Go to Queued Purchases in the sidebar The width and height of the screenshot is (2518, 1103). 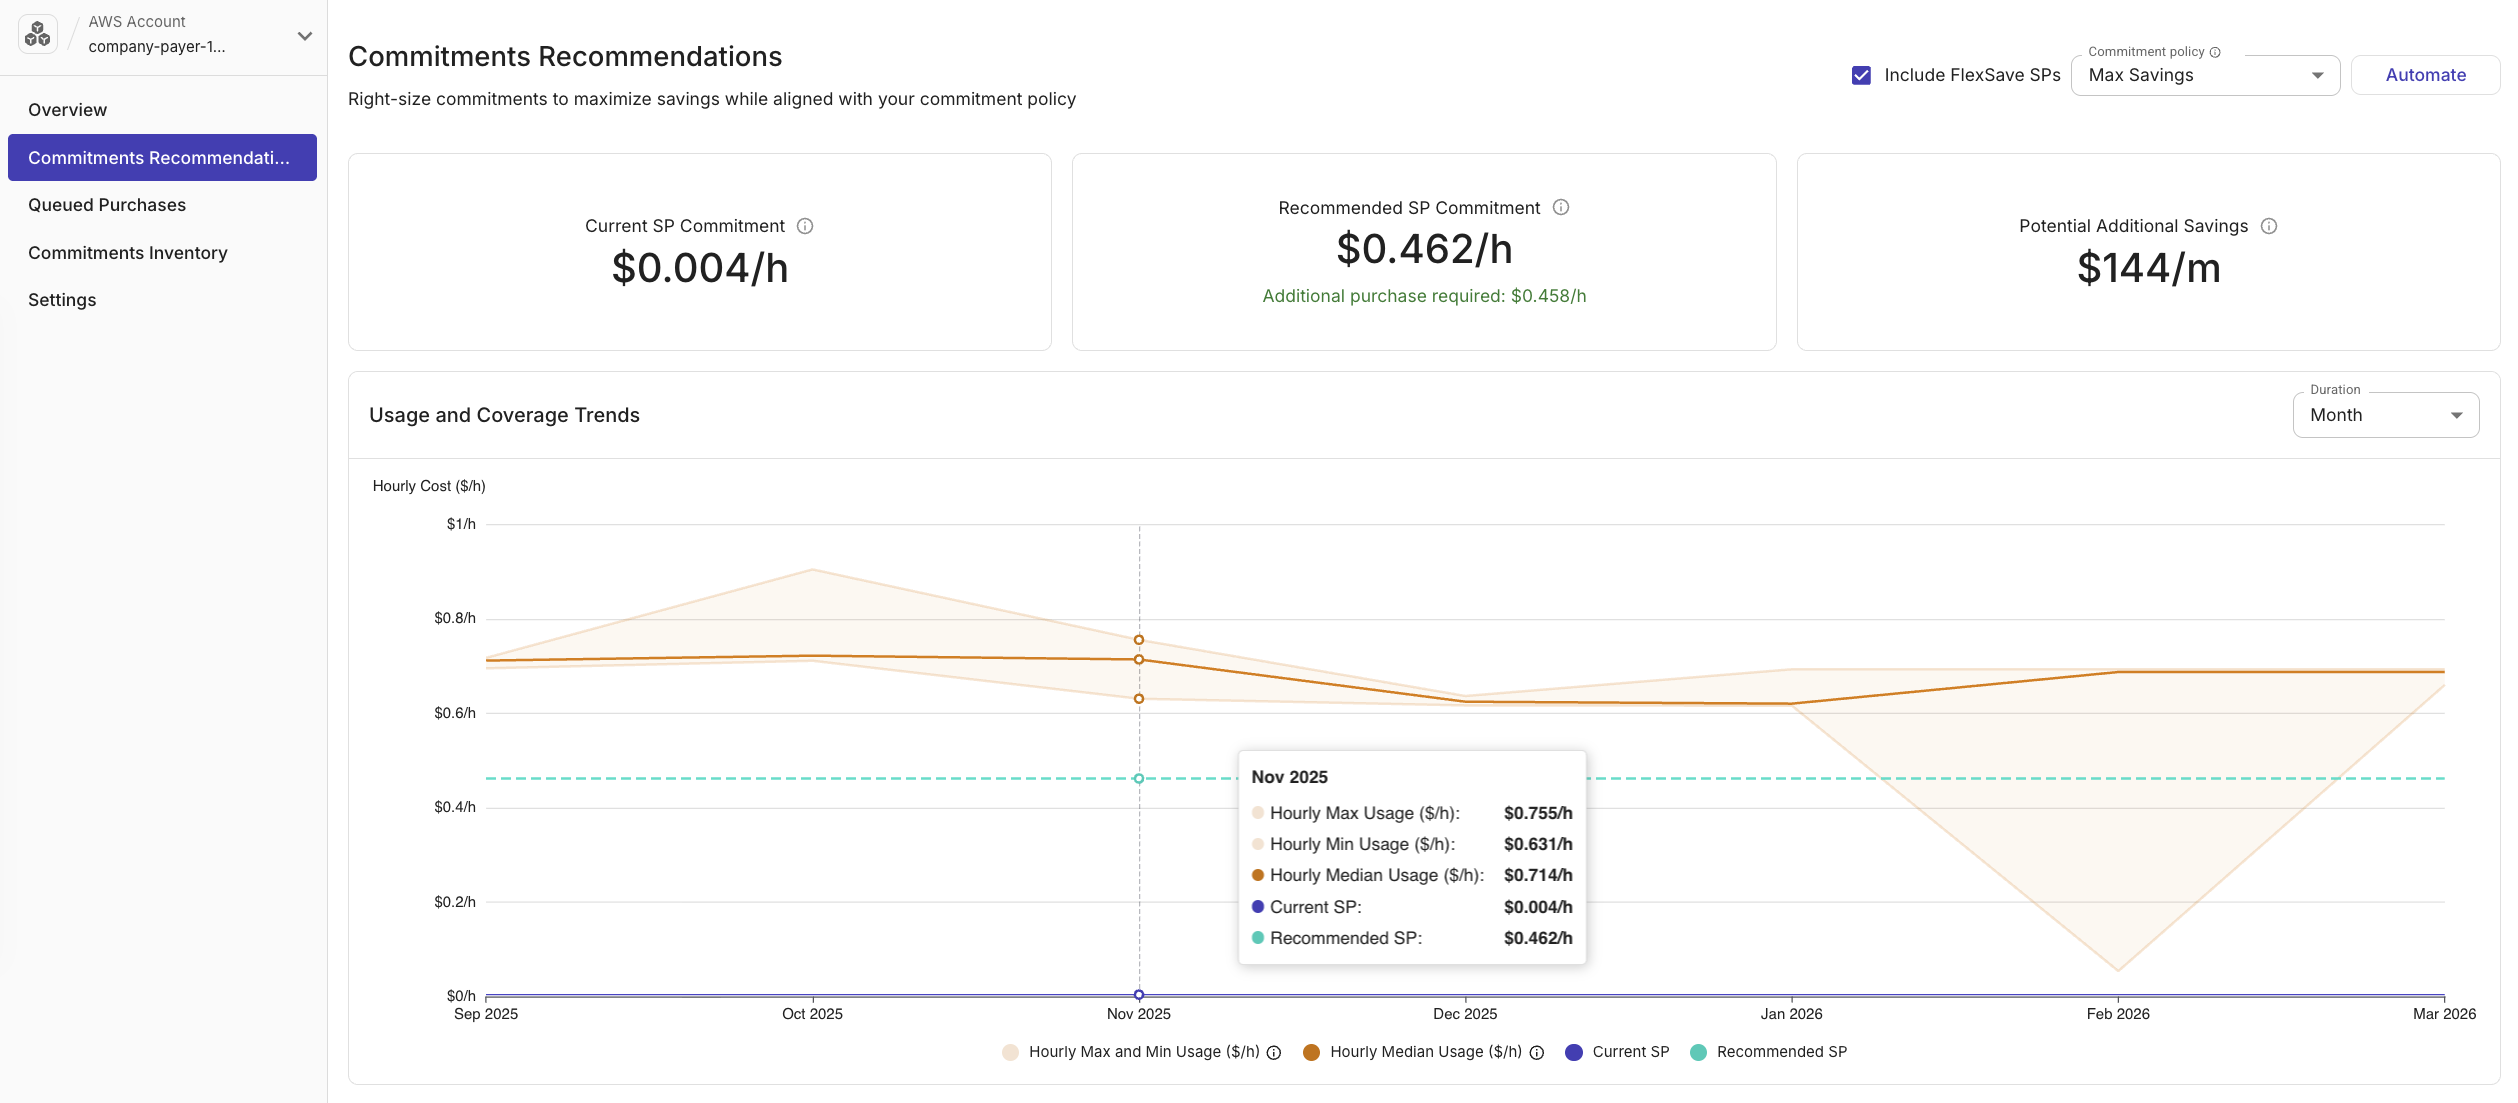click(x=107, y=204)
